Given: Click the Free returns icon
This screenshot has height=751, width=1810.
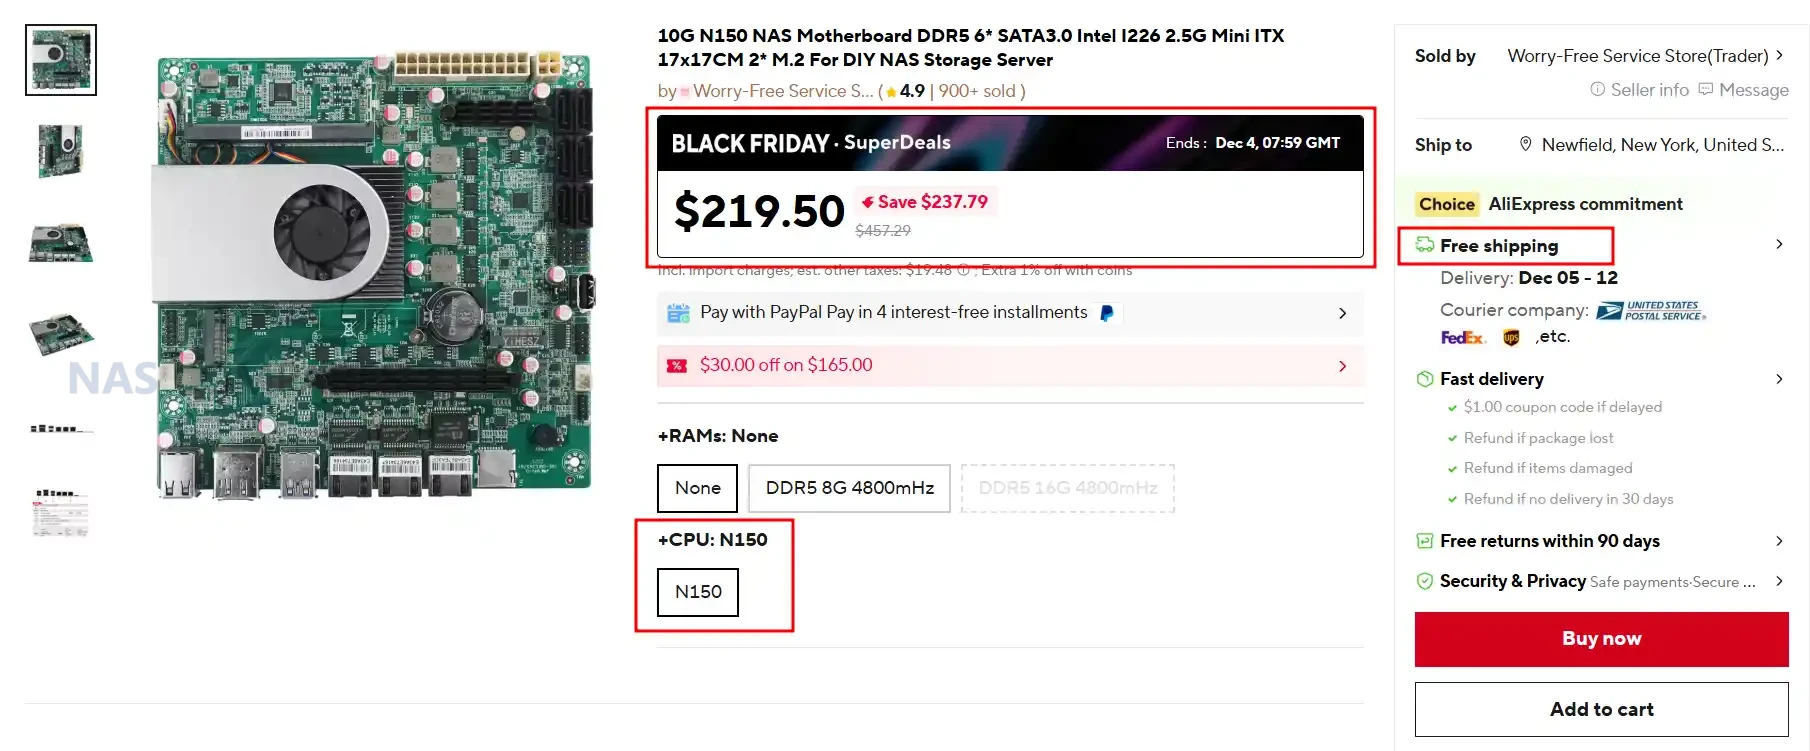Looking at the screenshot, I should point(1425,541).
